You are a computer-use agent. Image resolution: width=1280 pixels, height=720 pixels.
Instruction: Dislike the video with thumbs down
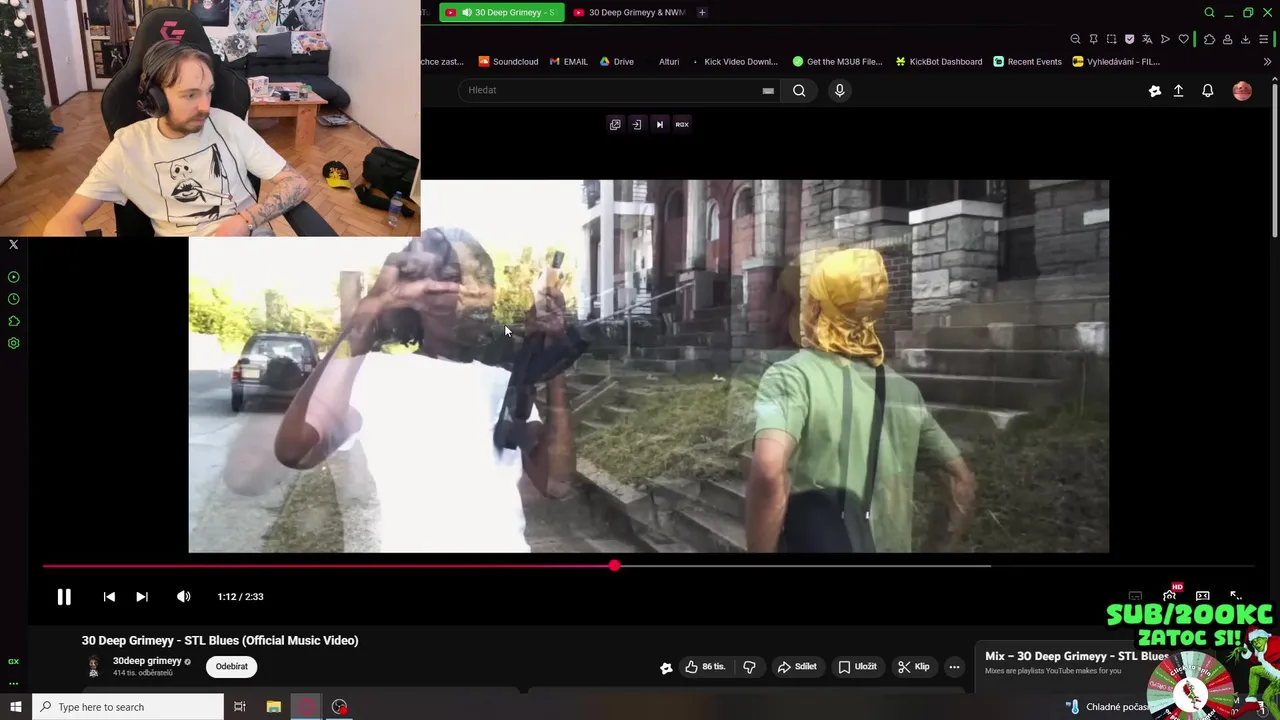coord(749,667)
